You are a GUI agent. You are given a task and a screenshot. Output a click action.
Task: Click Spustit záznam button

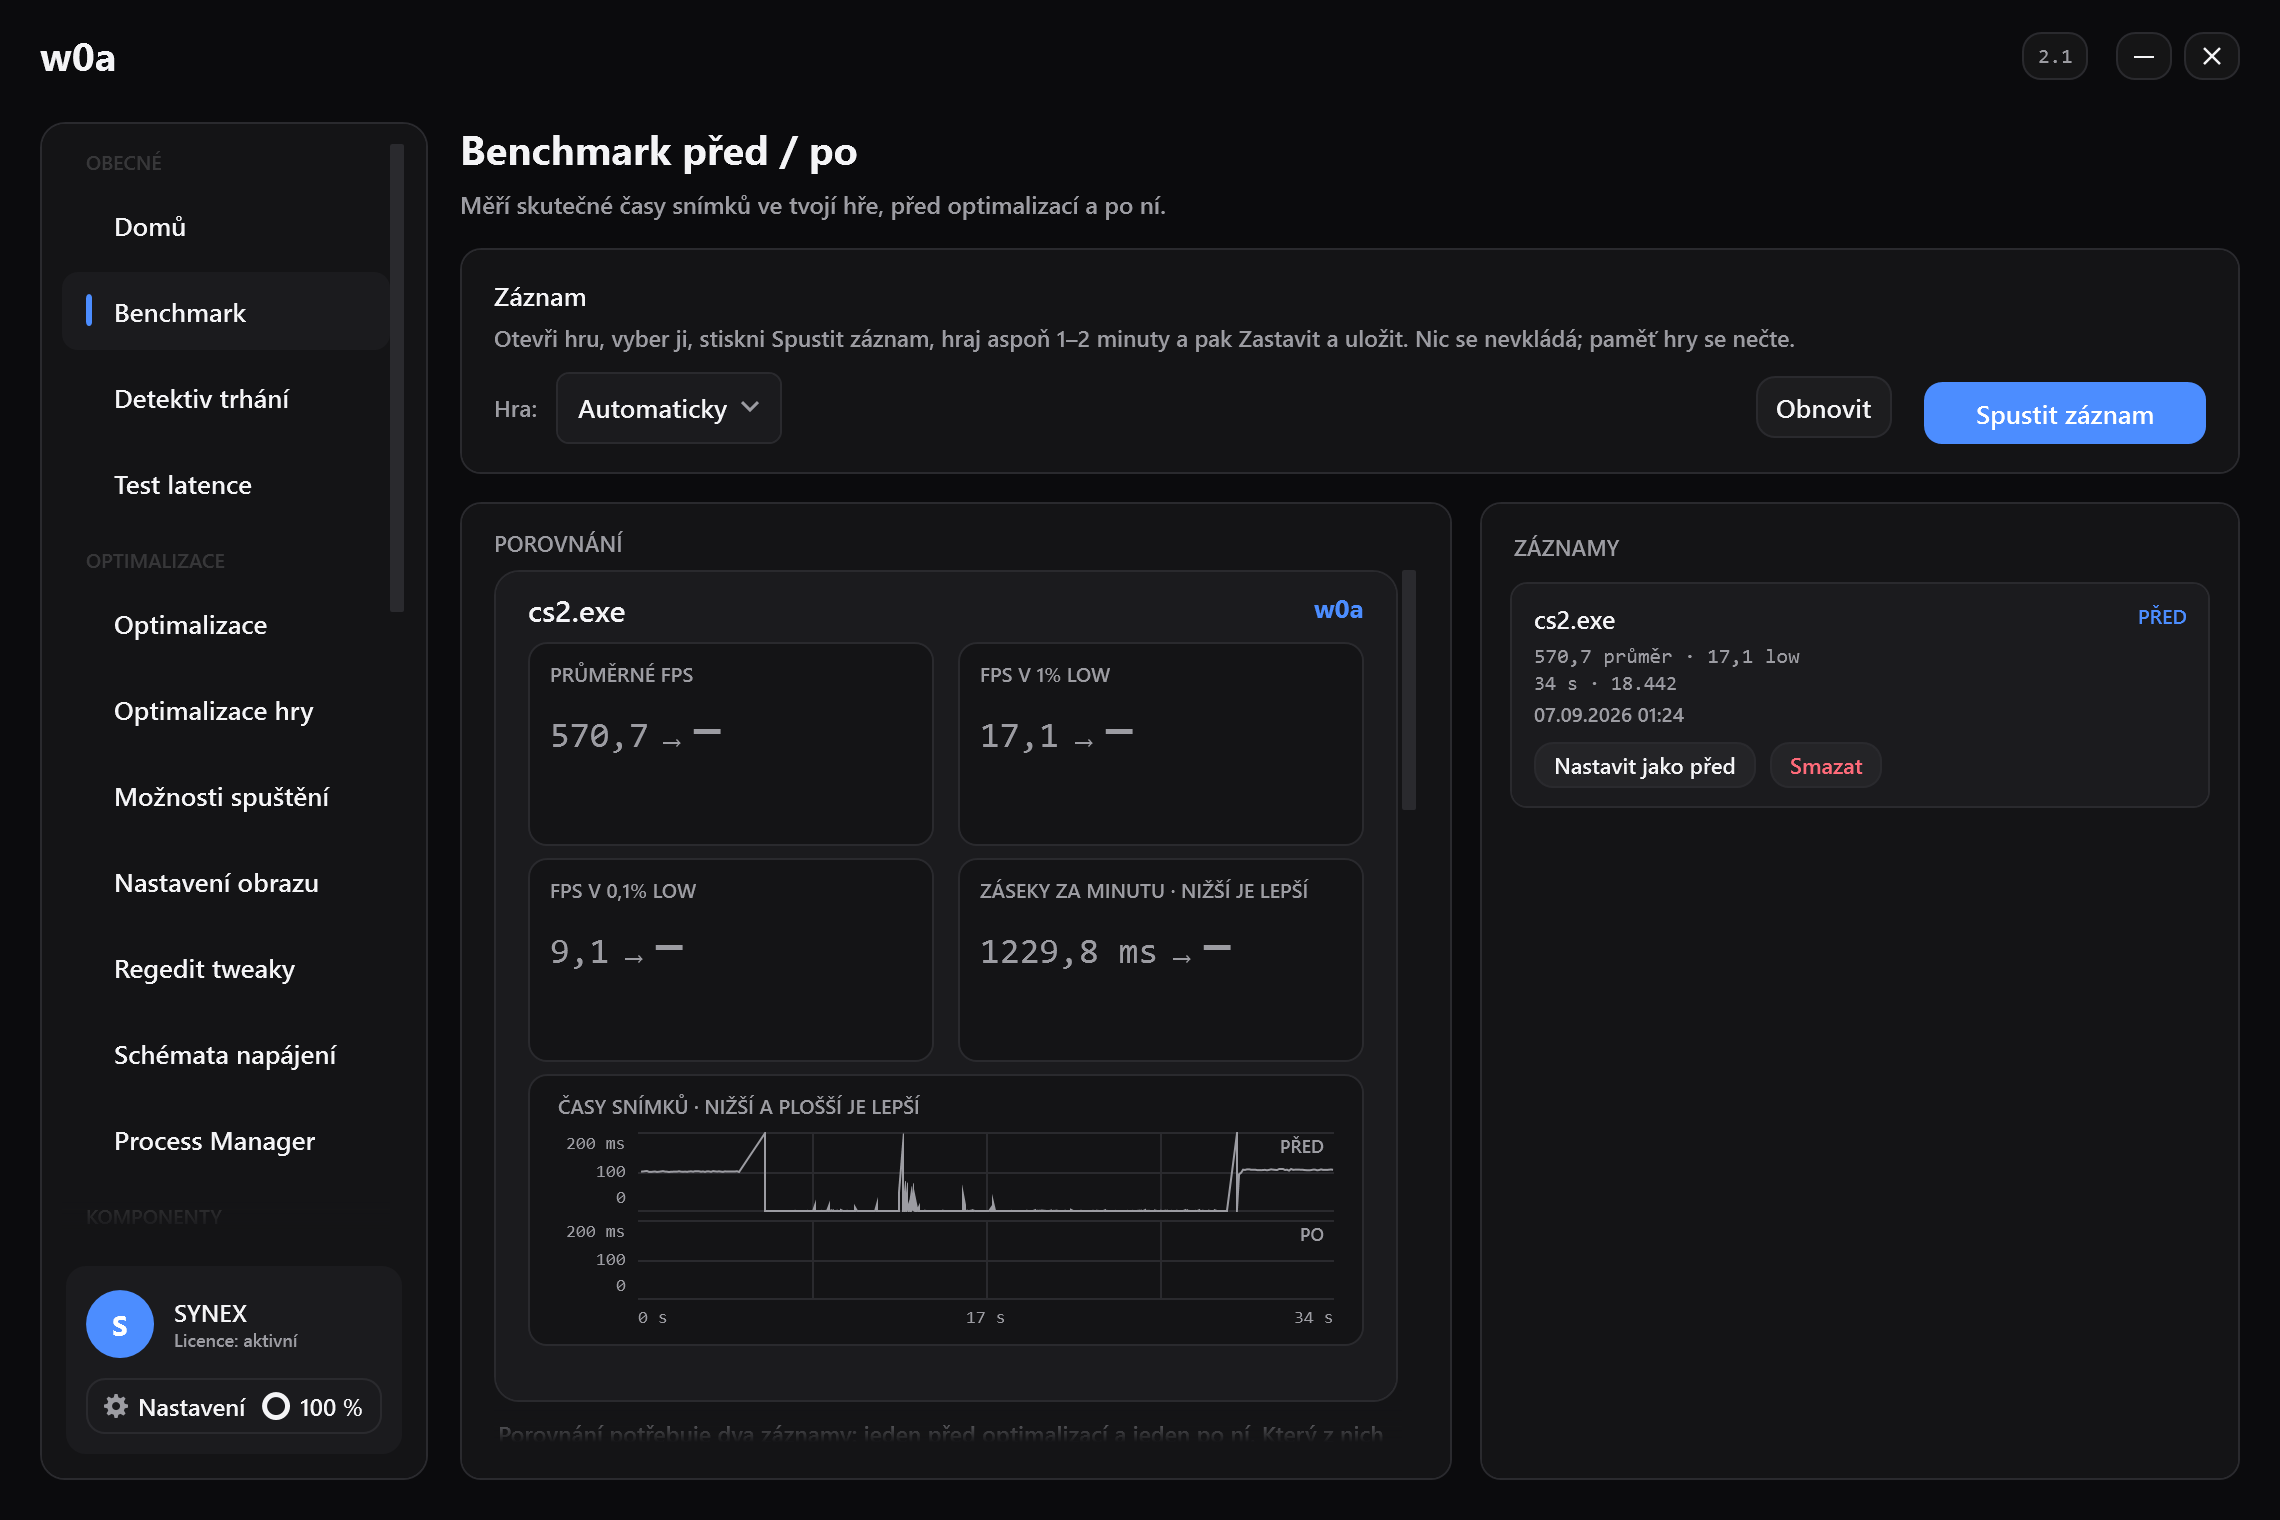click(2064, 413)
